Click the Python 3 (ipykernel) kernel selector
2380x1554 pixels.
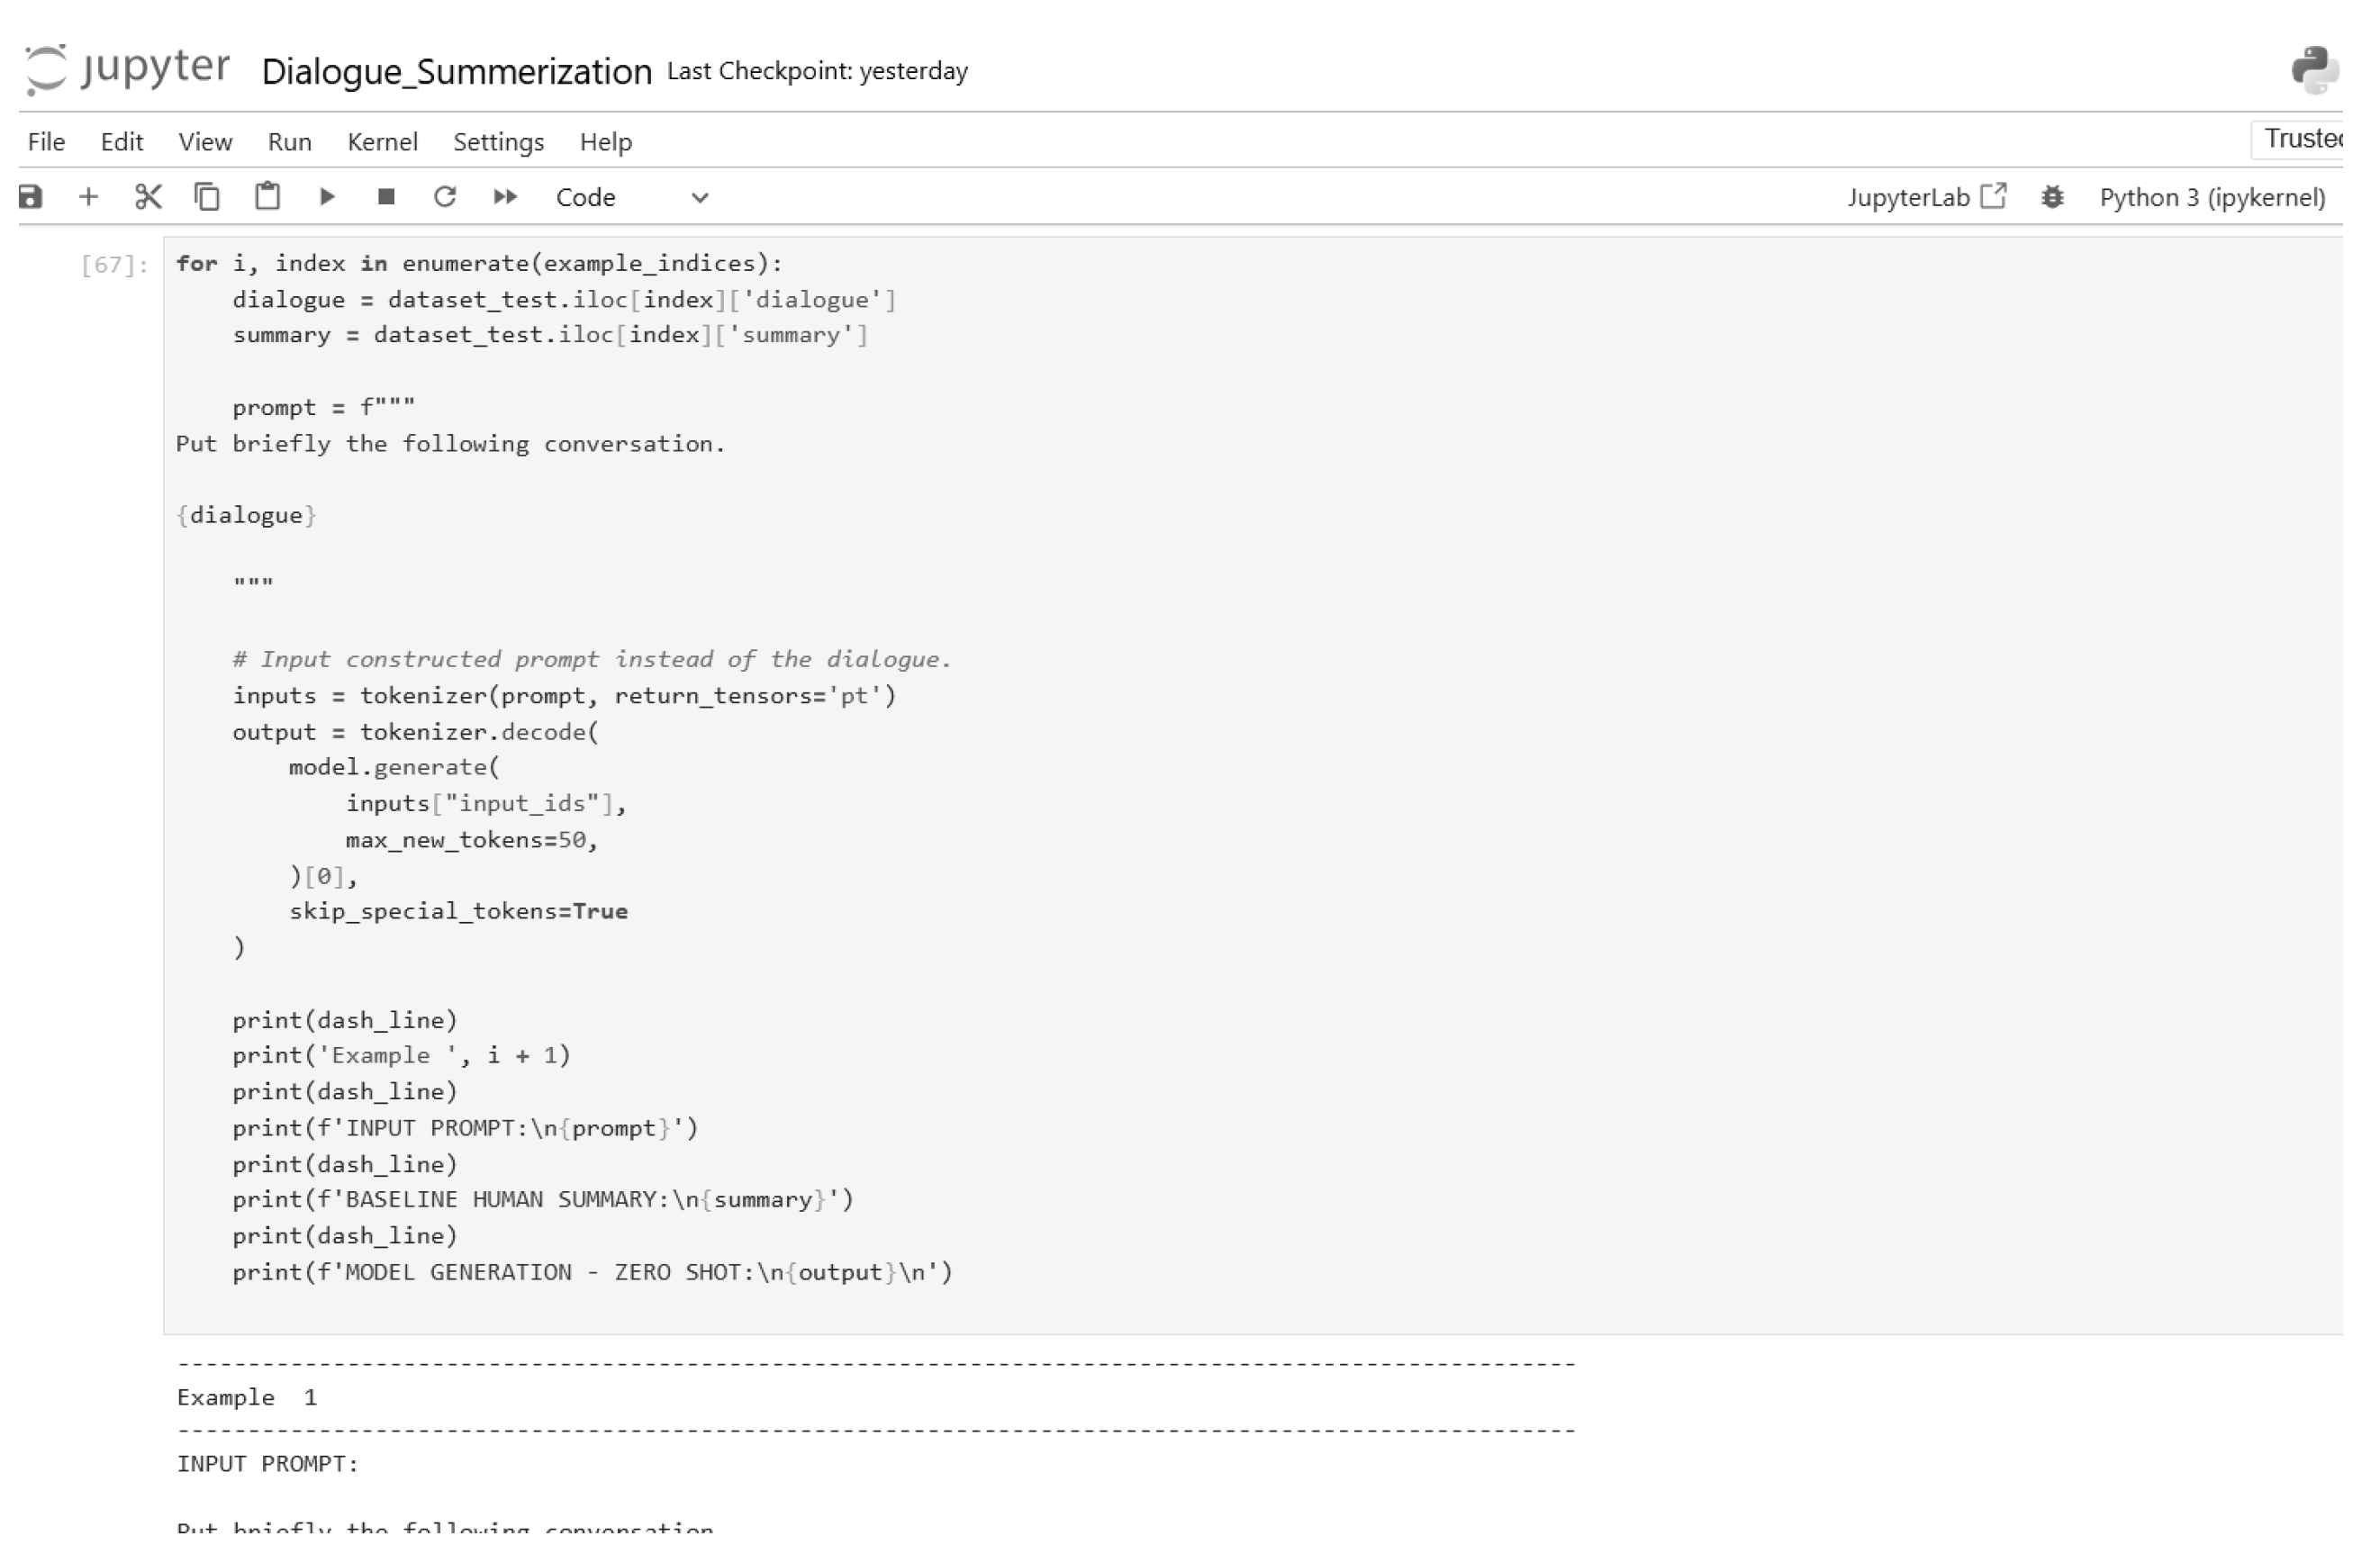(x=2212, y=198)
